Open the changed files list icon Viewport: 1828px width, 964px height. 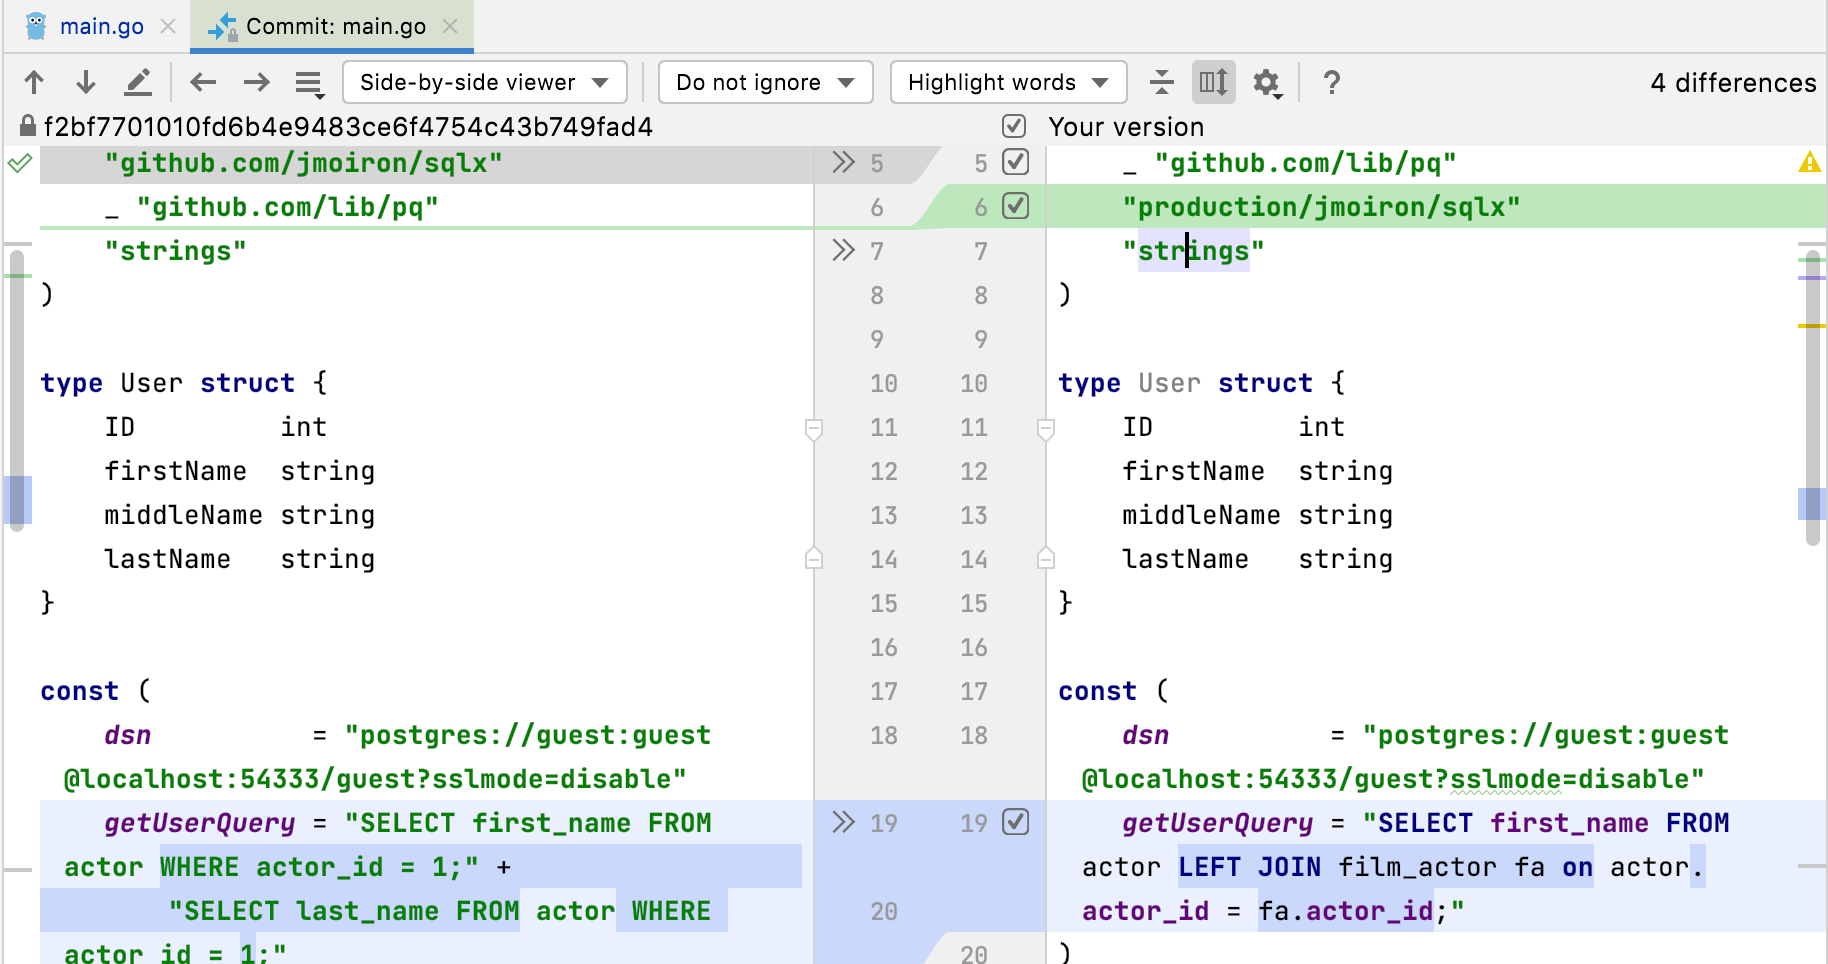click(x=308, y=82)
